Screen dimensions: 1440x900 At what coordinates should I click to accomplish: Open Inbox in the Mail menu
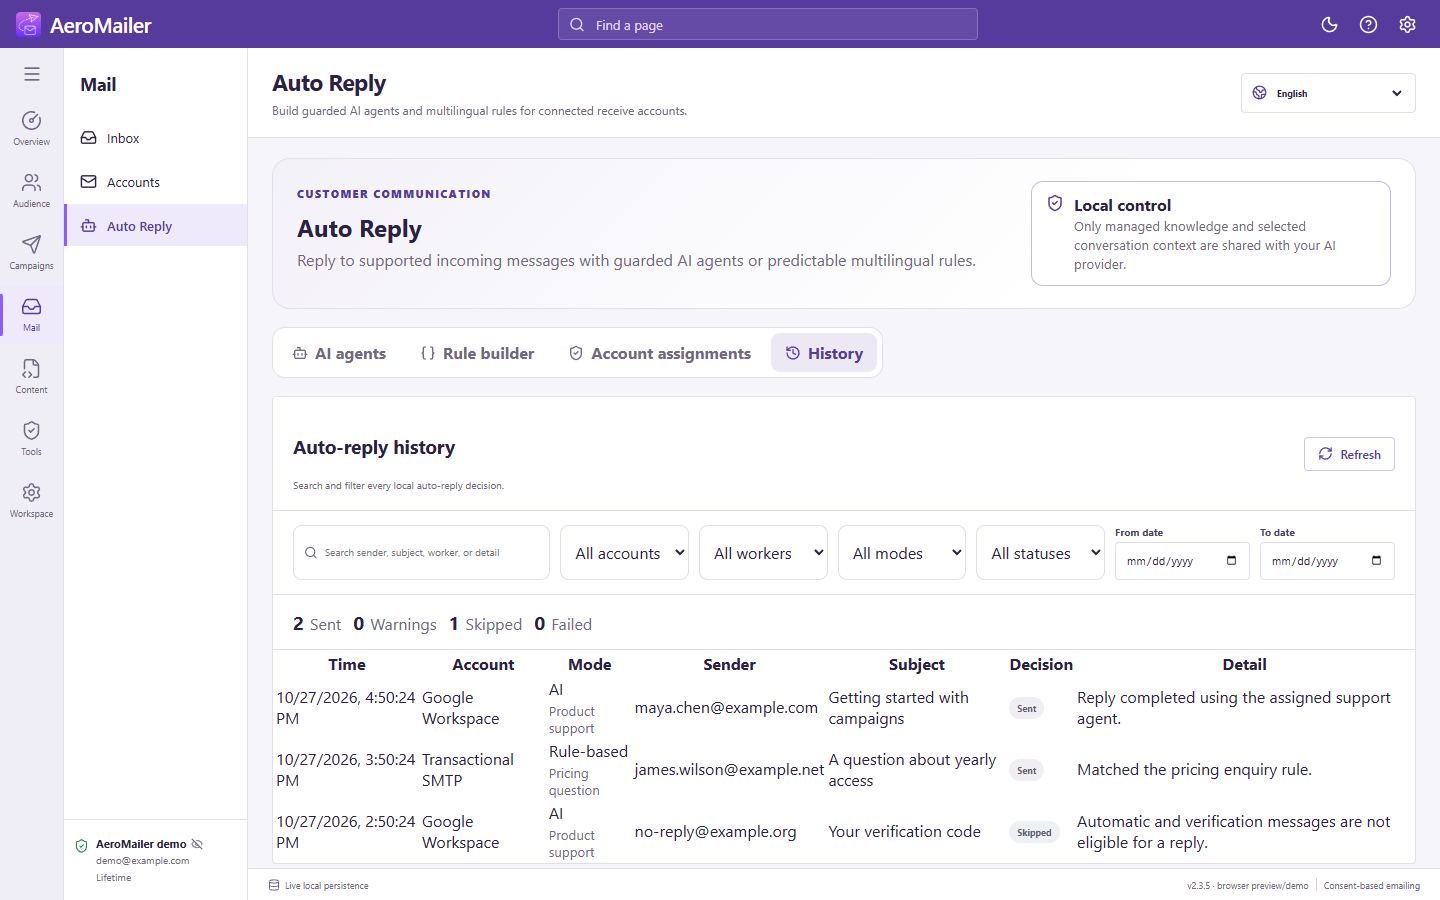pos(156,138)
